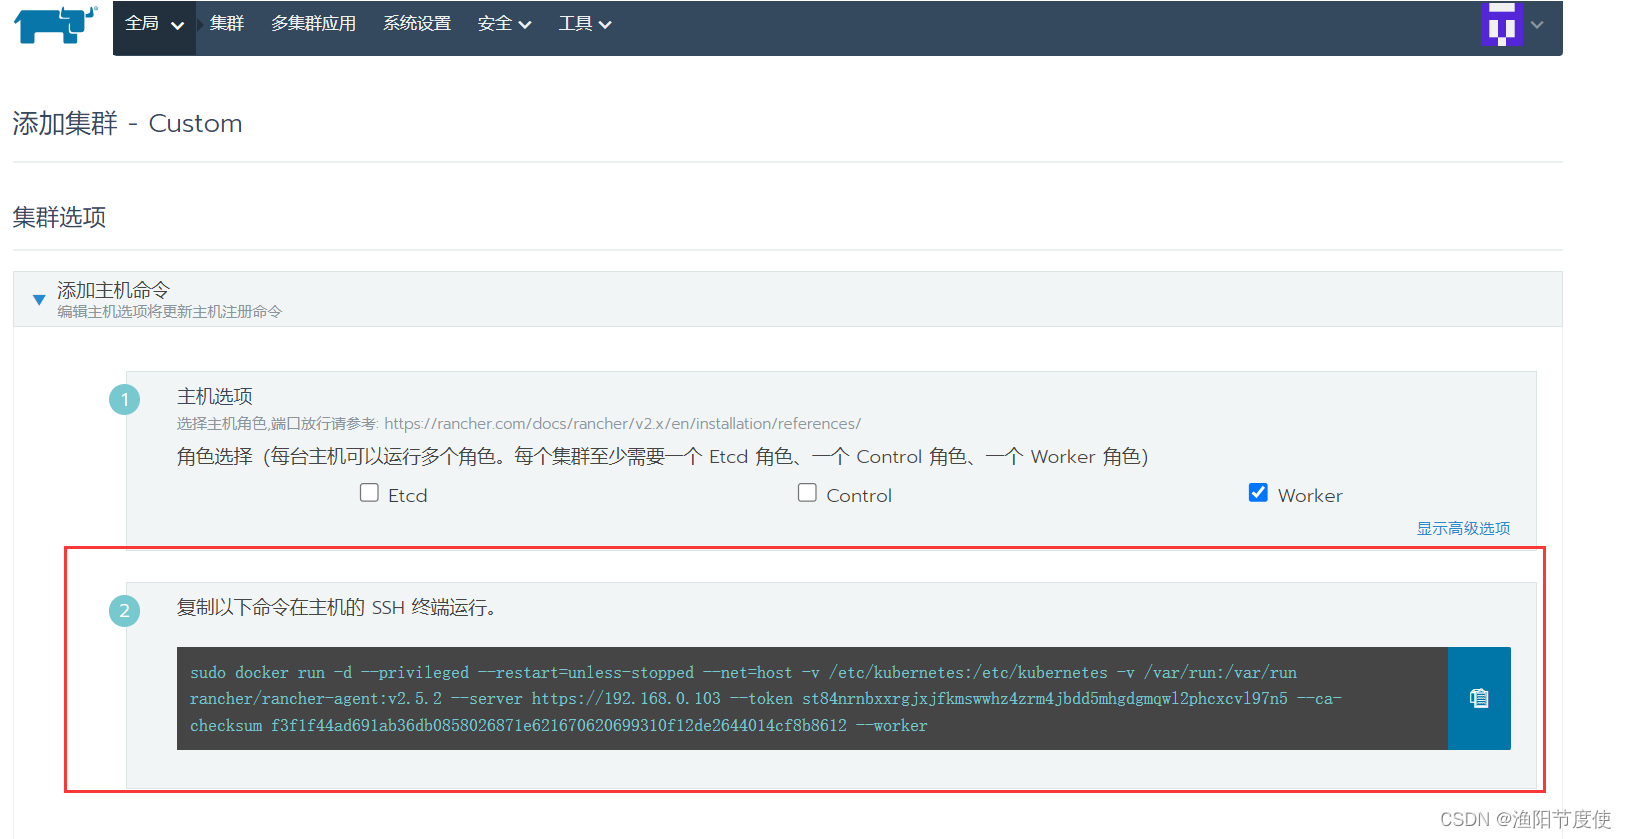Screen dimensions: 1626x839
Task: Go to the 集群 menu item
Action: tap(227, 24)
